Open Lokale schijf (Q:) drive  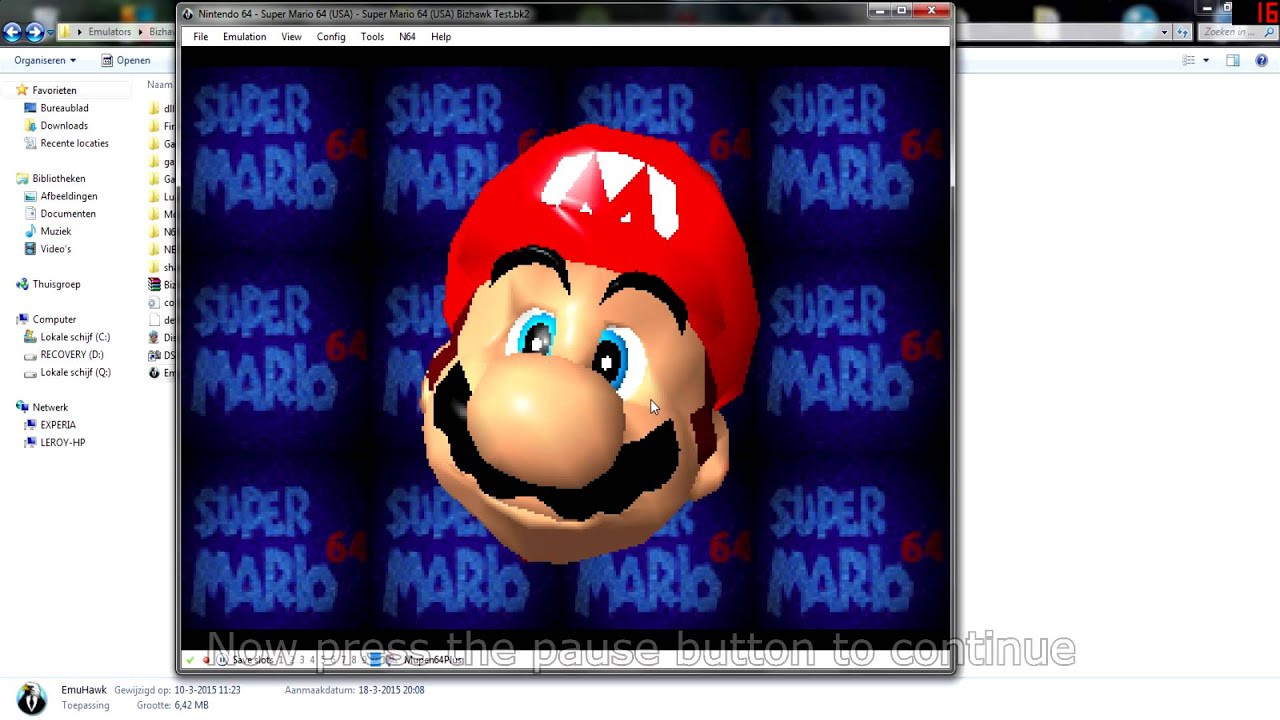pos(75,372)
